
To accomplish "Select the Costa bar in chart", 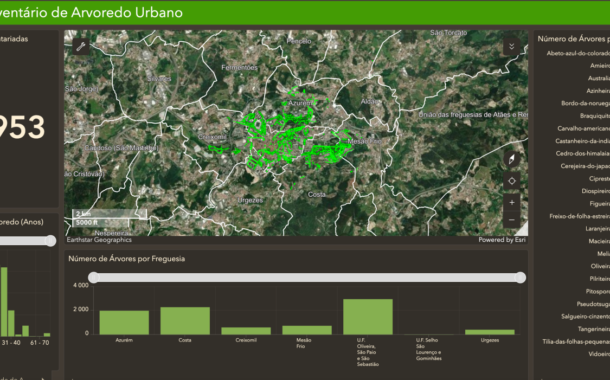I will point(185,321).
